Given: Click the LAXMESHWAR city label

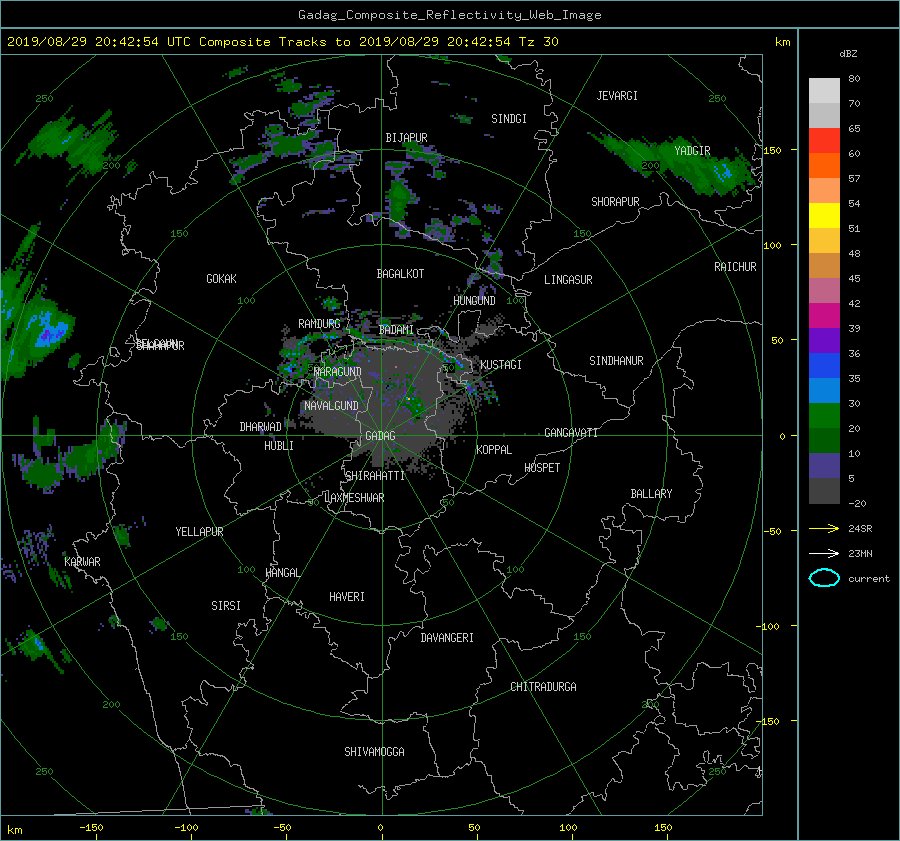Looking at the screenshot, I should (354, 498).
